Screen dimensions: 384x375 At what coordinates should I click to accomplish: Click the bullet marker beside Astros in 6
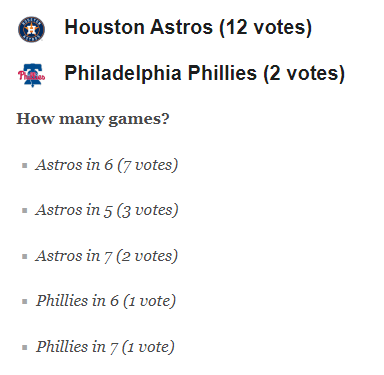pyautogui.click(x=24, y=165)
